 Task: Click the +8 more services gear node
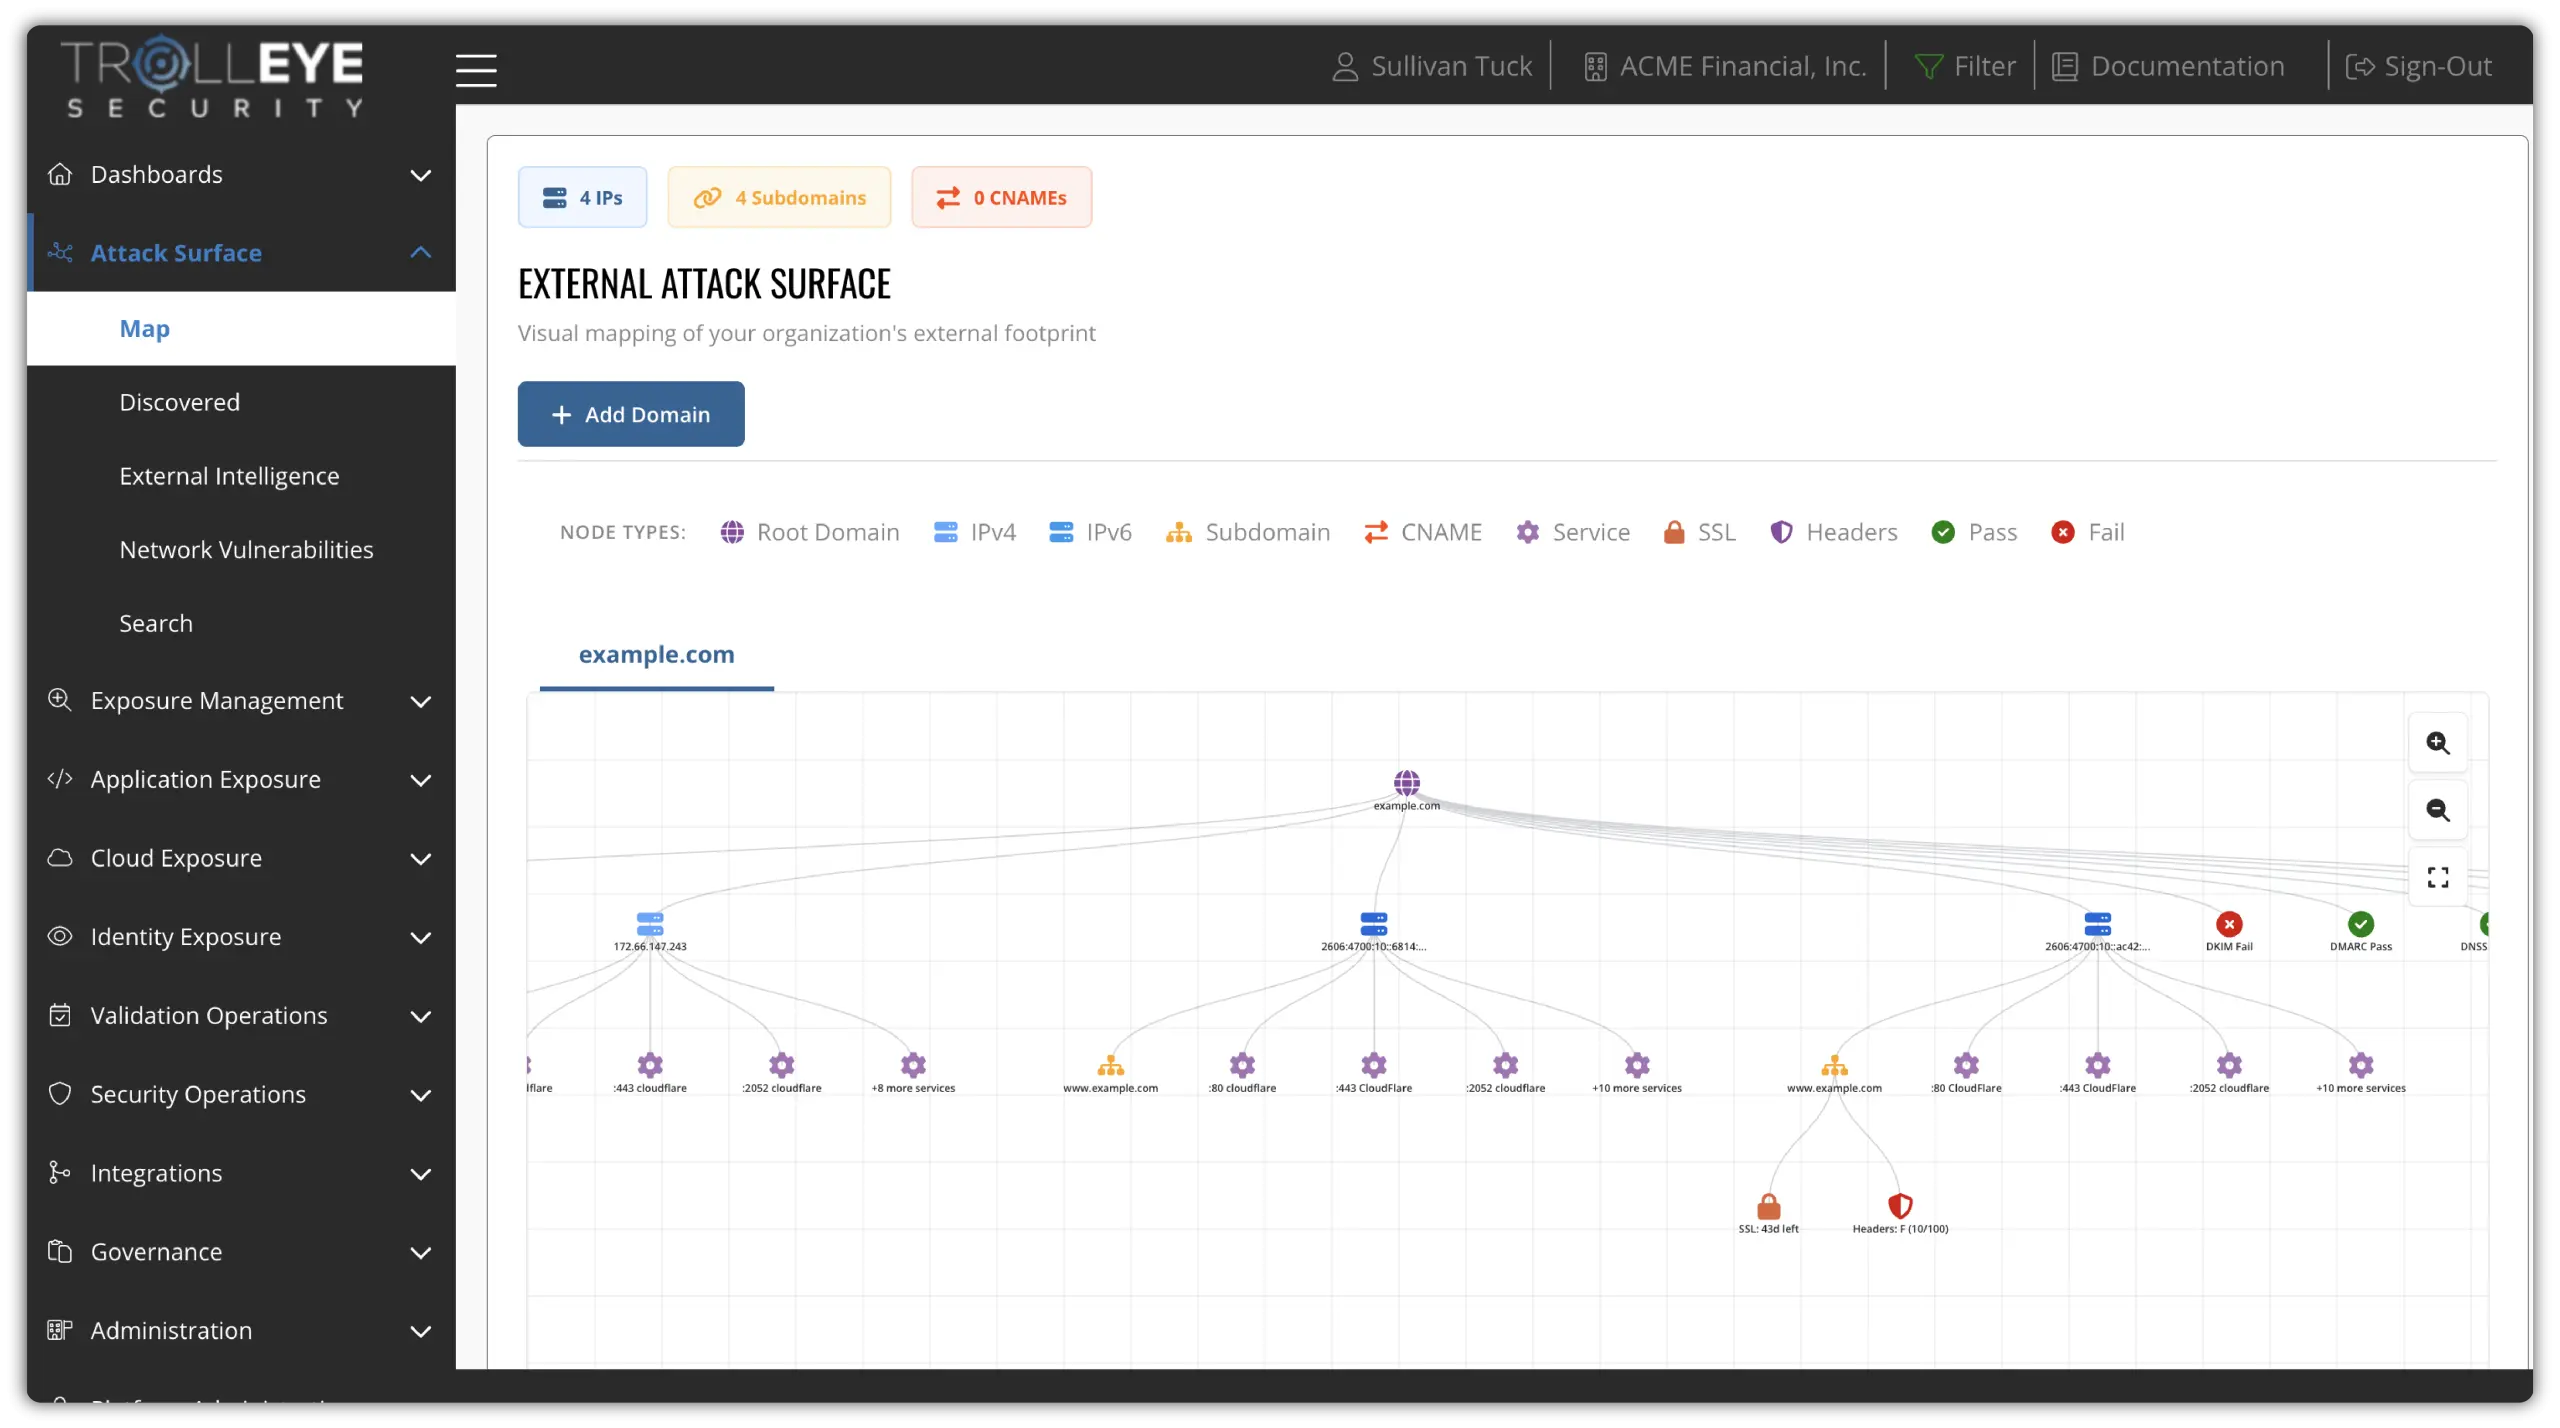click(x=913, y=1064)
